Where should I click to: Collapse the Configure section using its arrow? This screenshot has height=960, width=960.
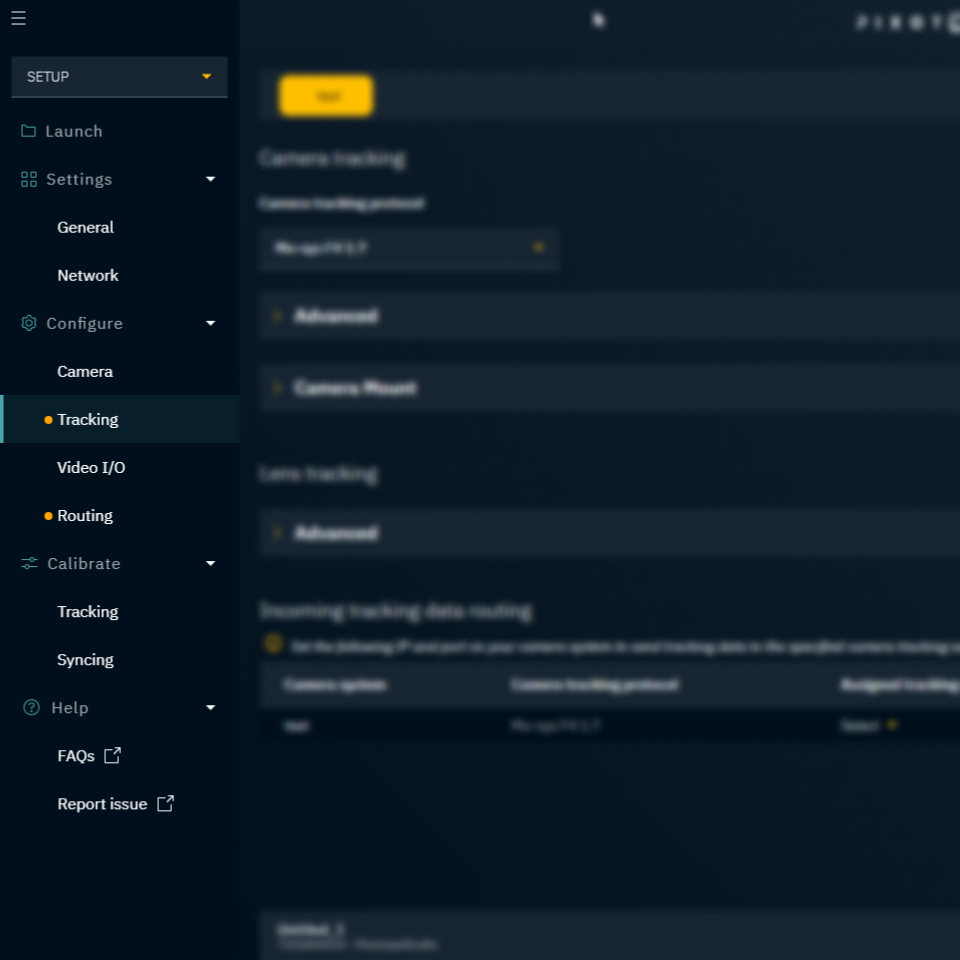click(210, 323)
